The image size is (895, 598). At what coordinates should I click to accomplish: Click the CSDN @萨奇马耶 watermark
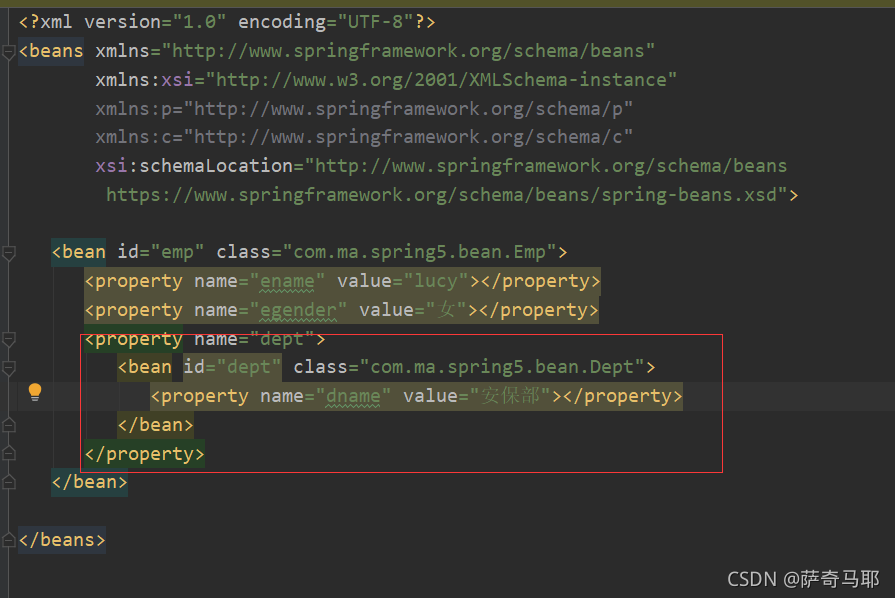click(804, 578)
